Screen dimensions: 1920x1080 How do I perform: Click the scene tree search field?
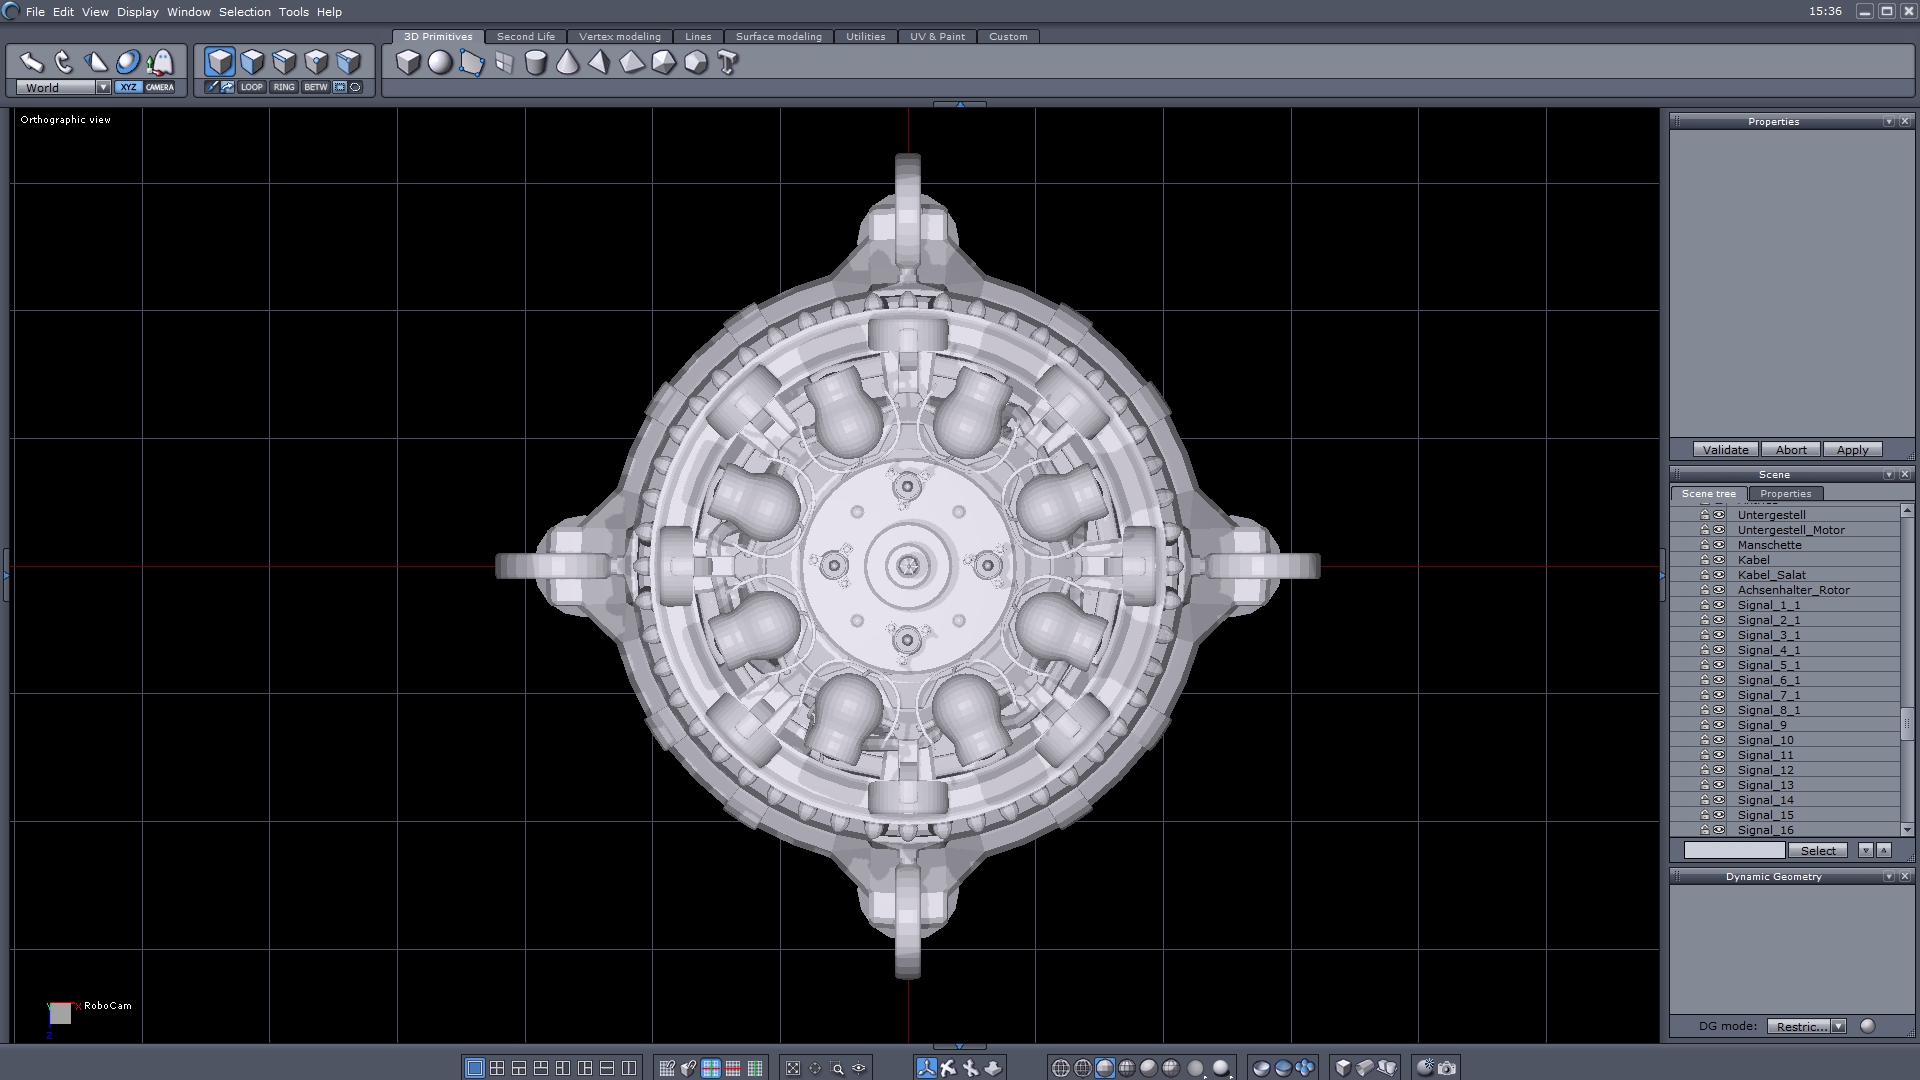tap(1734, 850)
